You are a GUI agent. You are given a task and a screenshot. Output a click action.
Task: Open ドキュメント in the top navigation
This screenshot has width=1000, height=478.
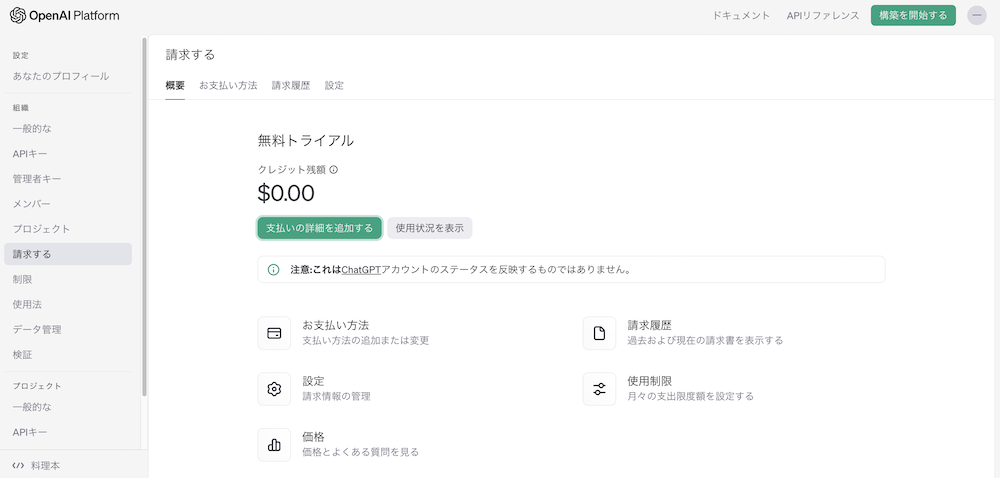741,15
